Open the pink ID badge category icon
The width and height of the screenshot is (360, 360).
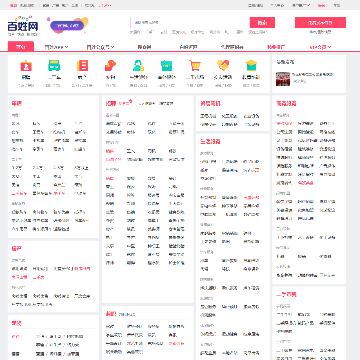click(26, 66)
